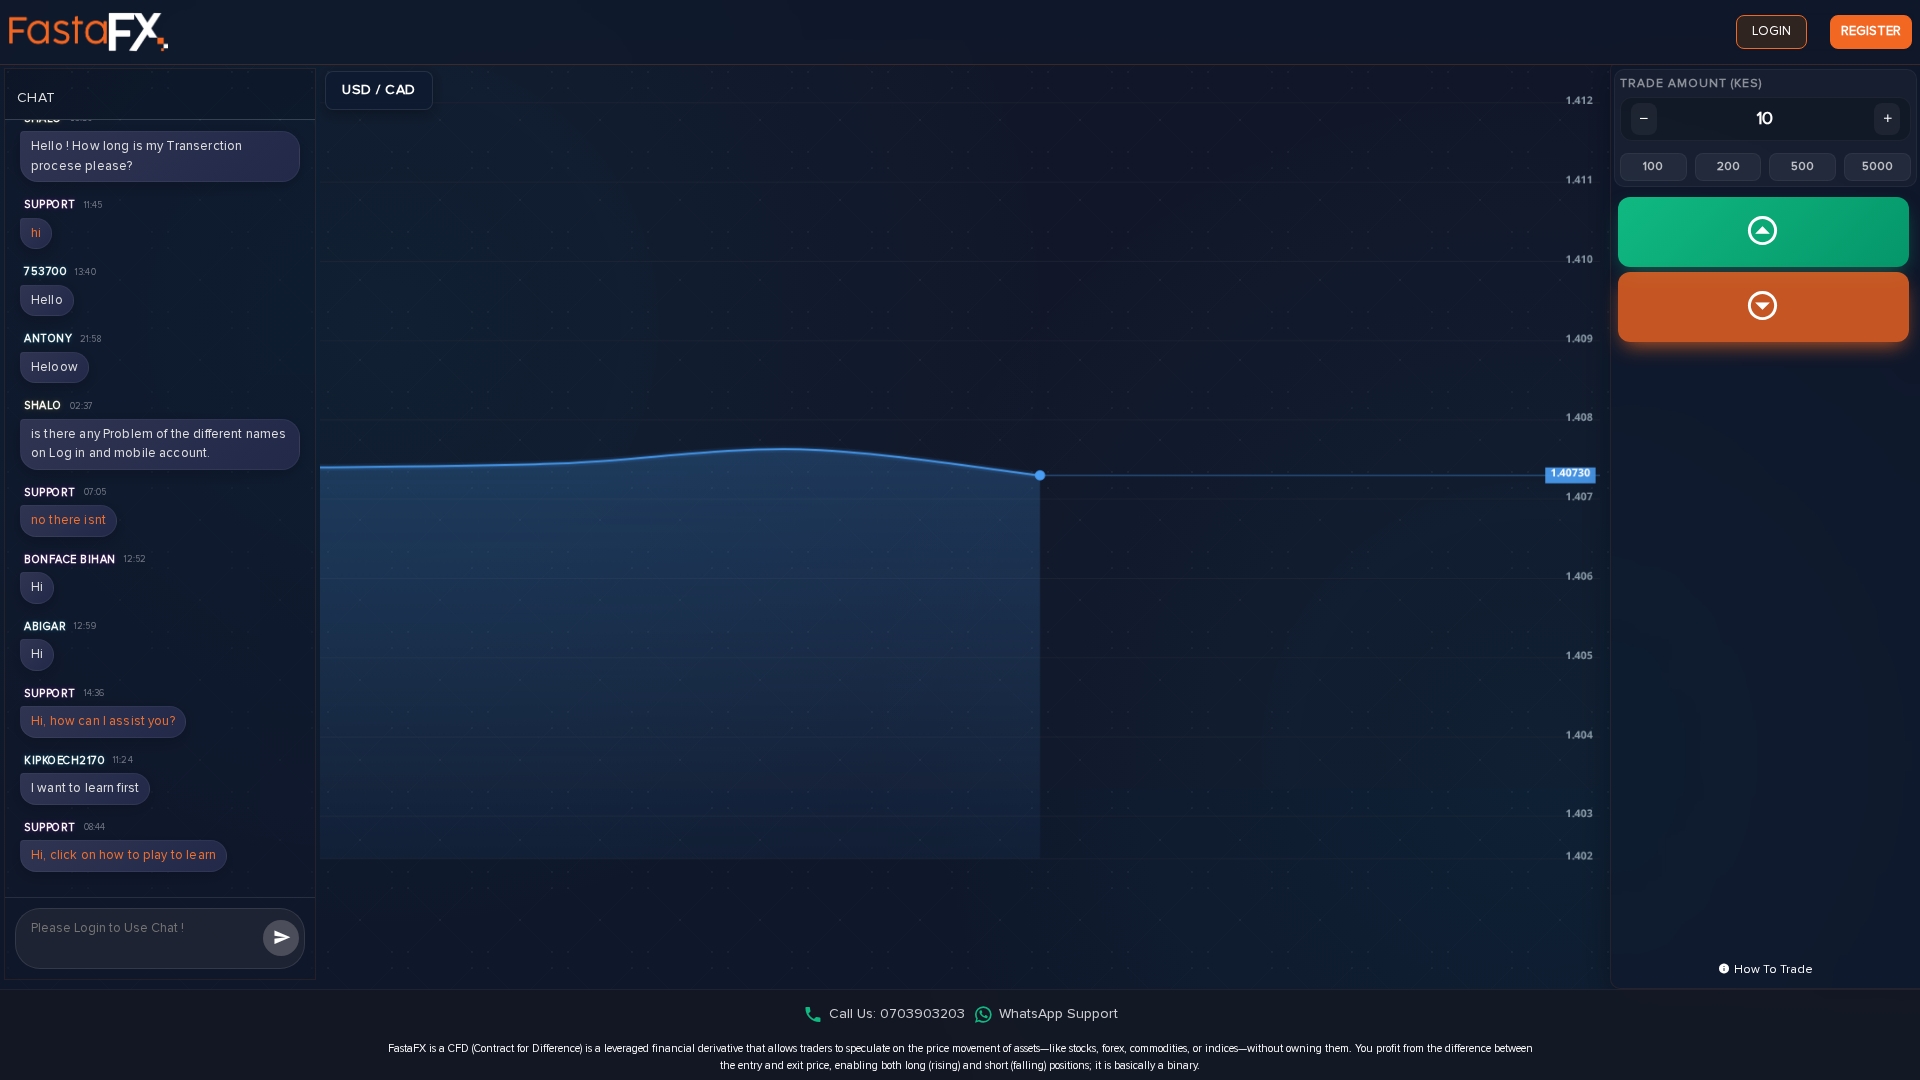
Task: Click the 1.40730 price label tag
Action: click(x=1570, y=474)
